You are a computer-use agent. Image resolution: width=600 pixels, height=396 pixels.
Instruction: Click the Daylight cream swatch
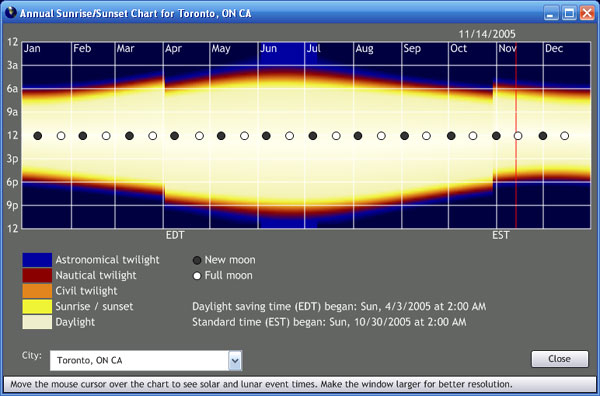37,322
